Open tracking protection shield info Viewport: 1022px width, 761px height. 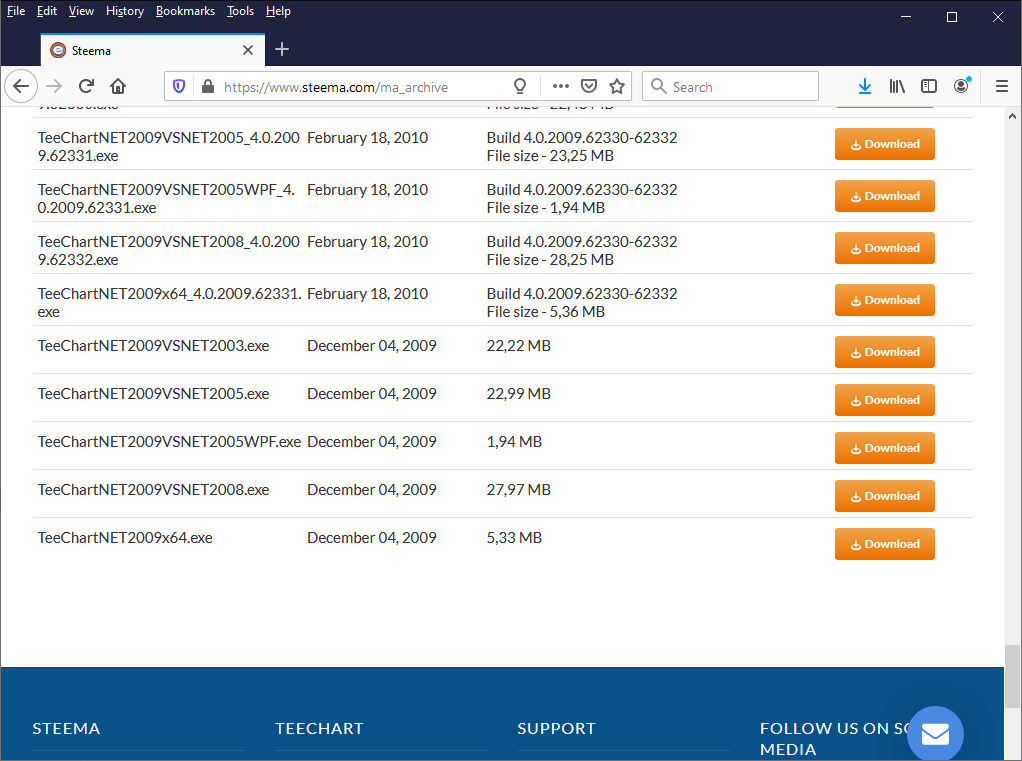179,86
